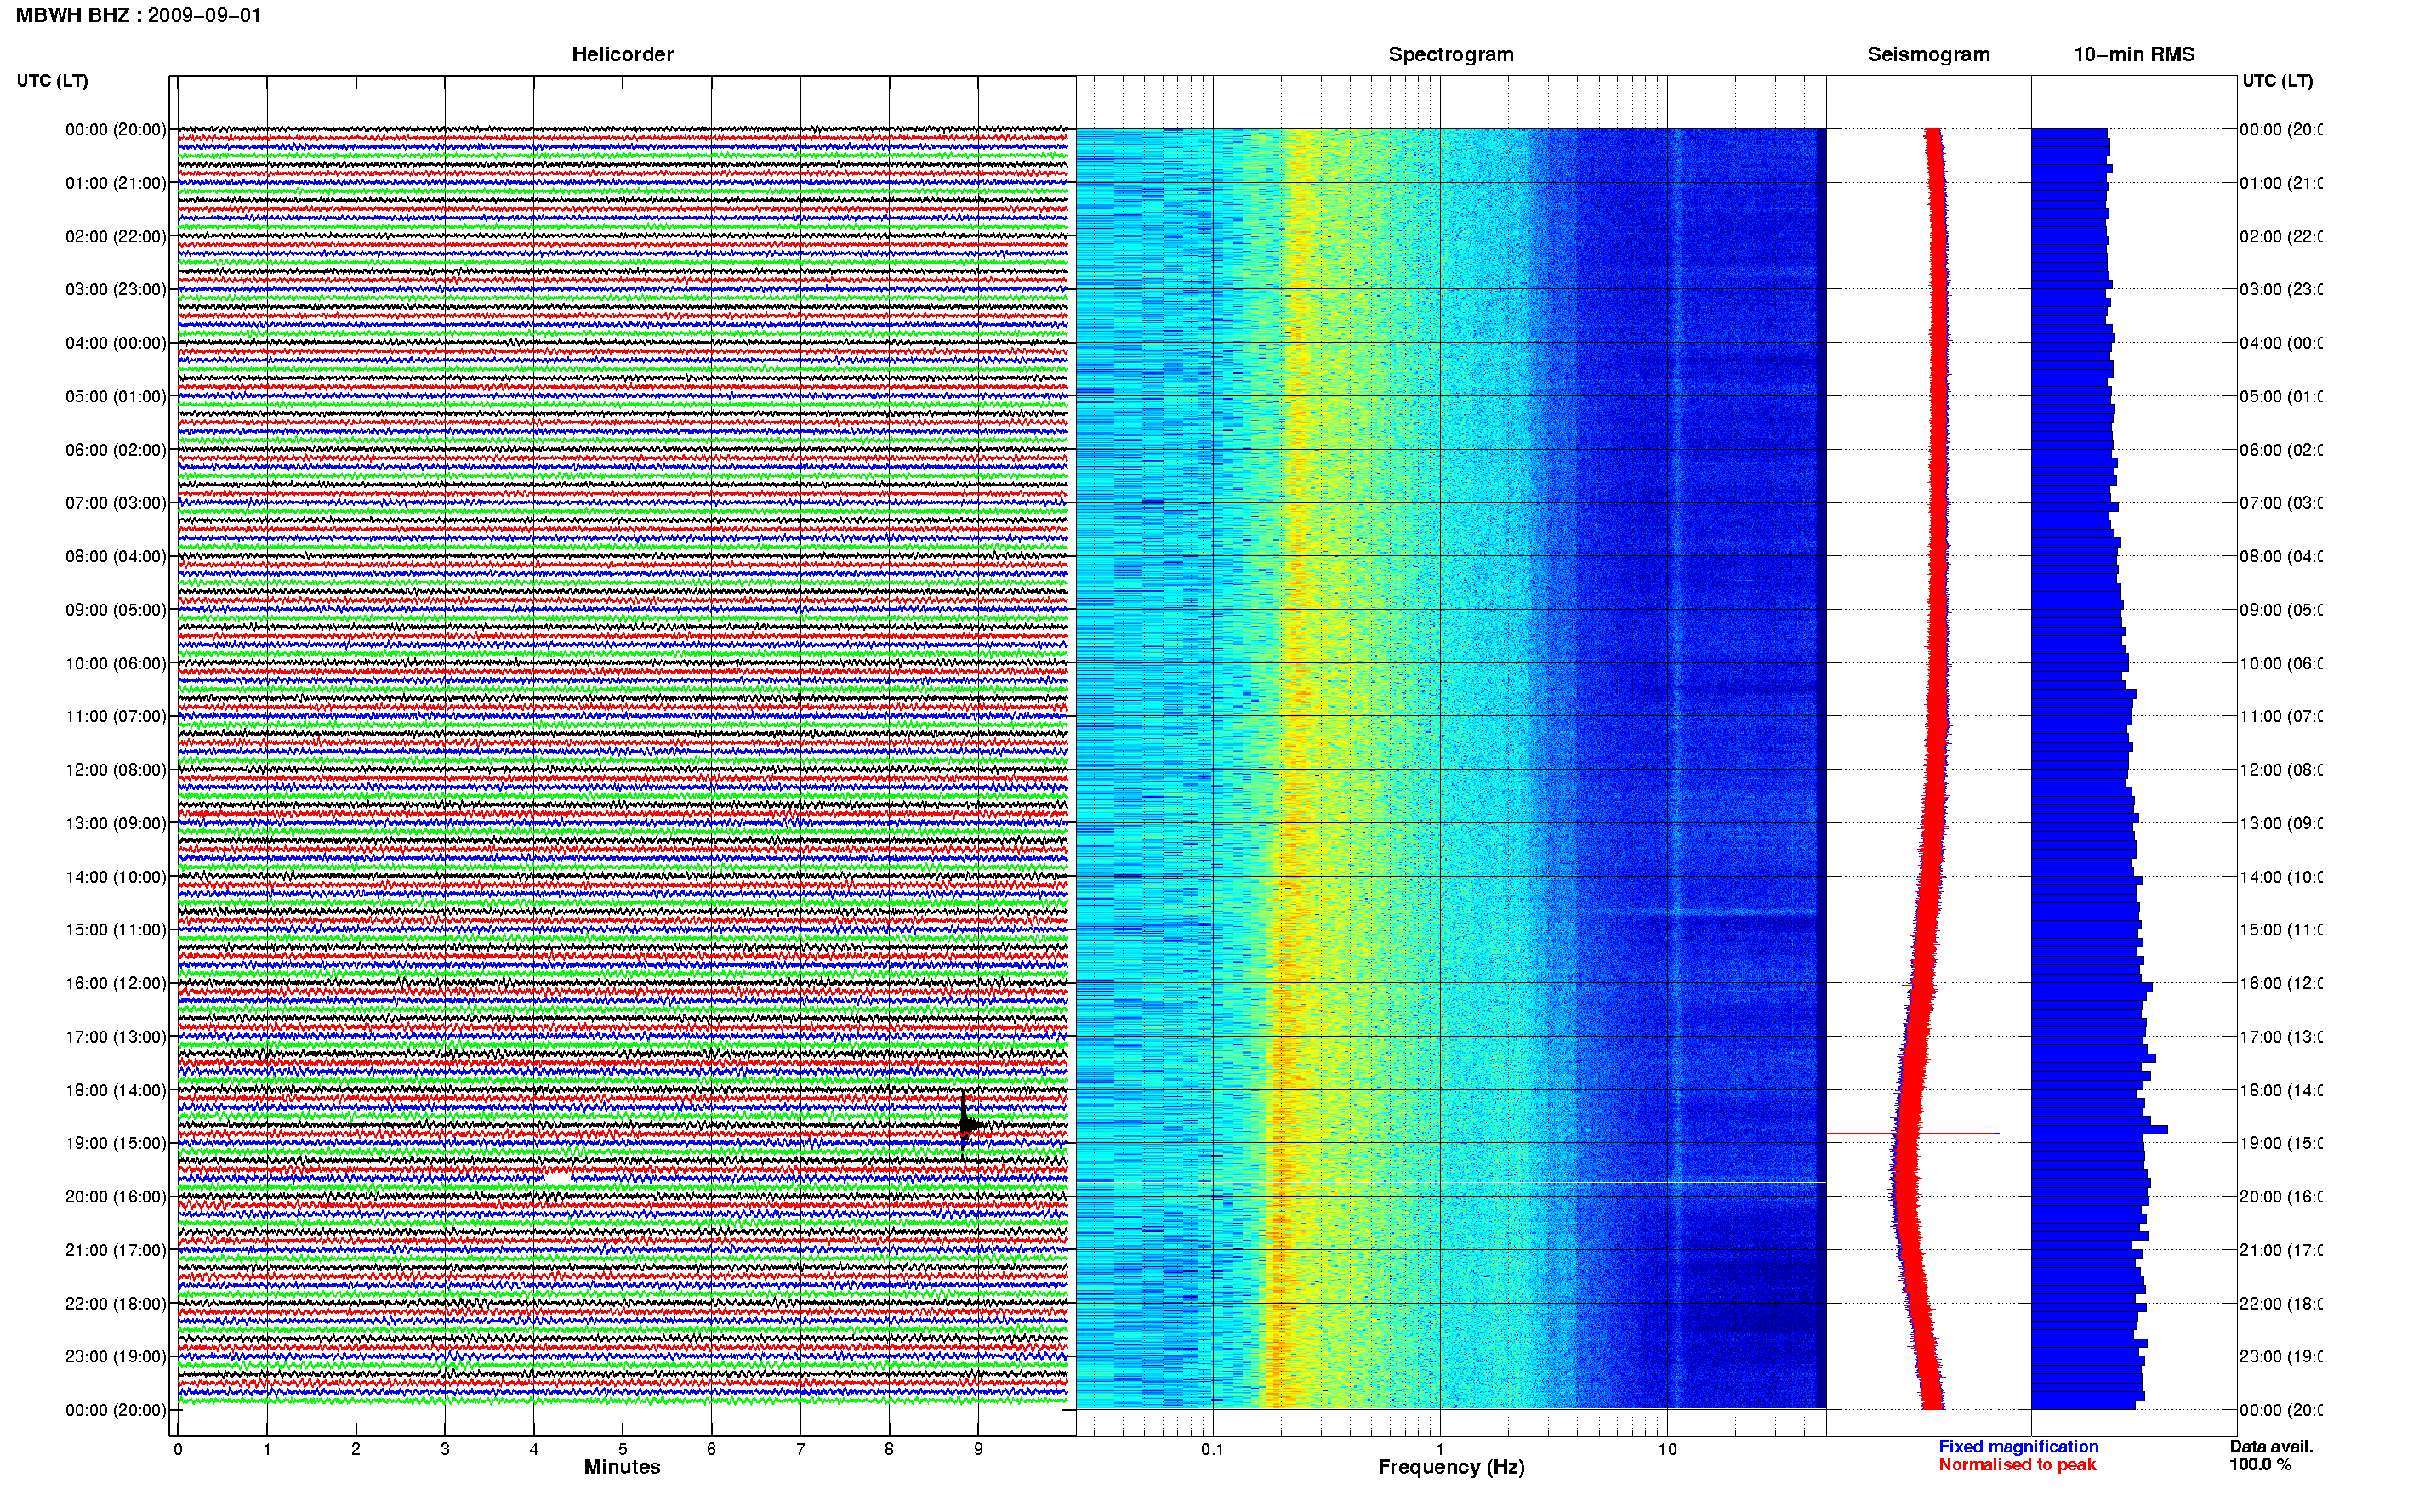This screenshot has height=1512, width=2419.
Task: Click the '9' tick on Minutes axis
Action: 978,1449
